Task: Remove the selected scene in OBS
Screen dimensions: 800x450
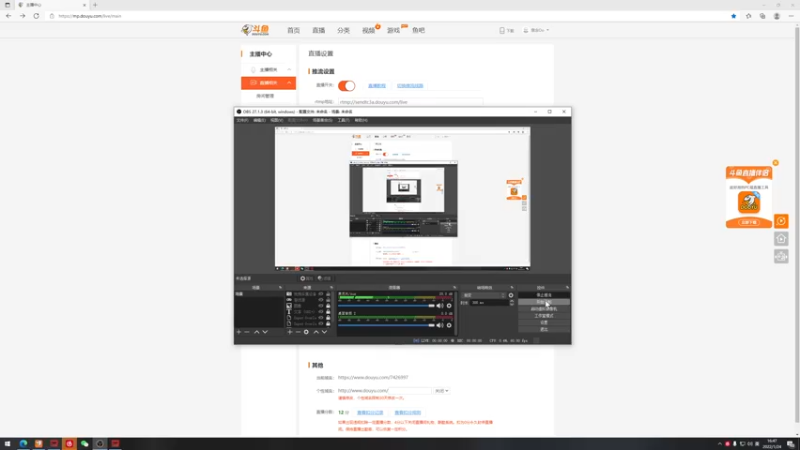Action: (x=247, y=332)
